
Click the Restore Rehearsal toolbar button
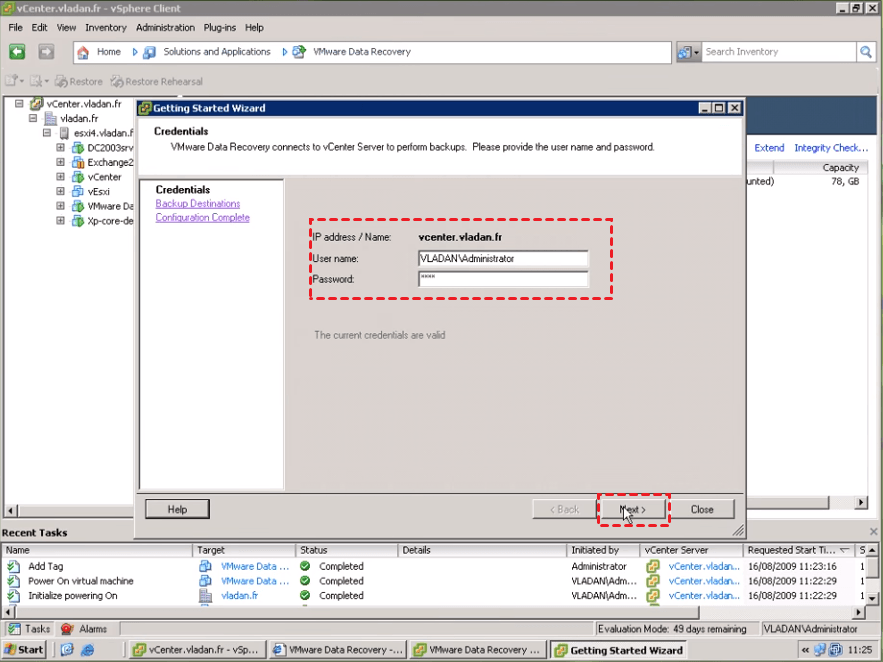point(157,82)
